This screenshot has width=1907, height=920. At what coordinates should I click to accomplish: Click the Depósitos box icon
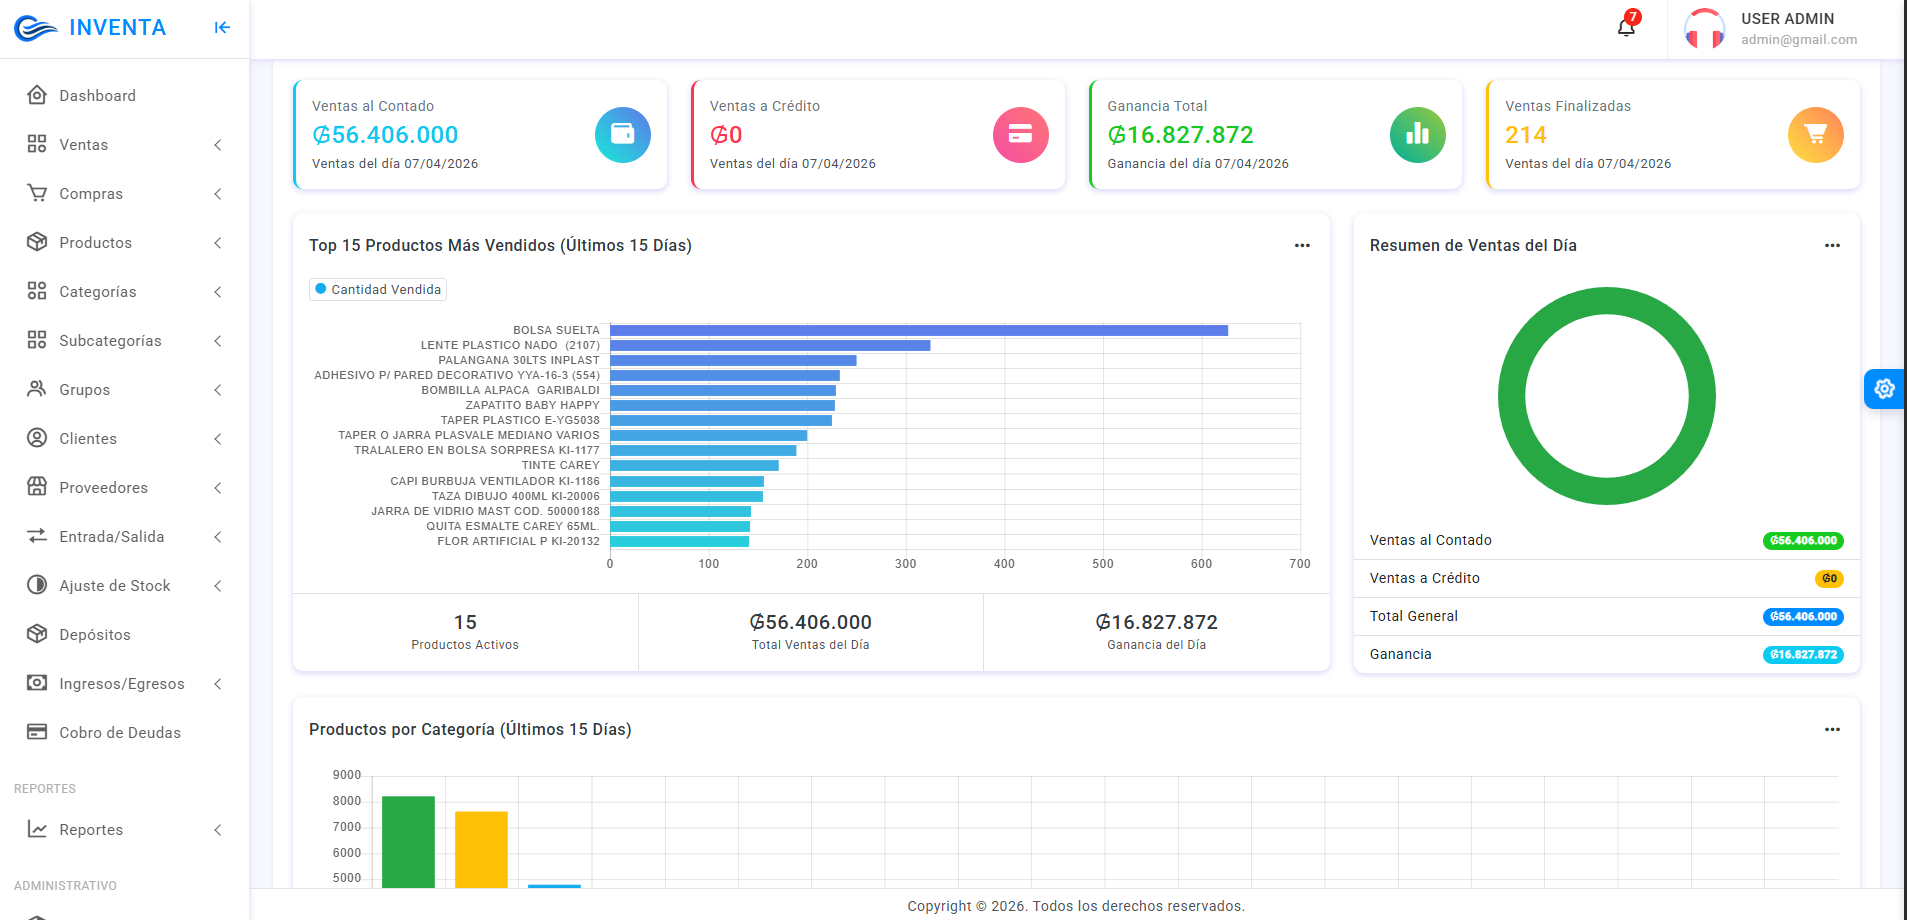[x=37, y=634]
